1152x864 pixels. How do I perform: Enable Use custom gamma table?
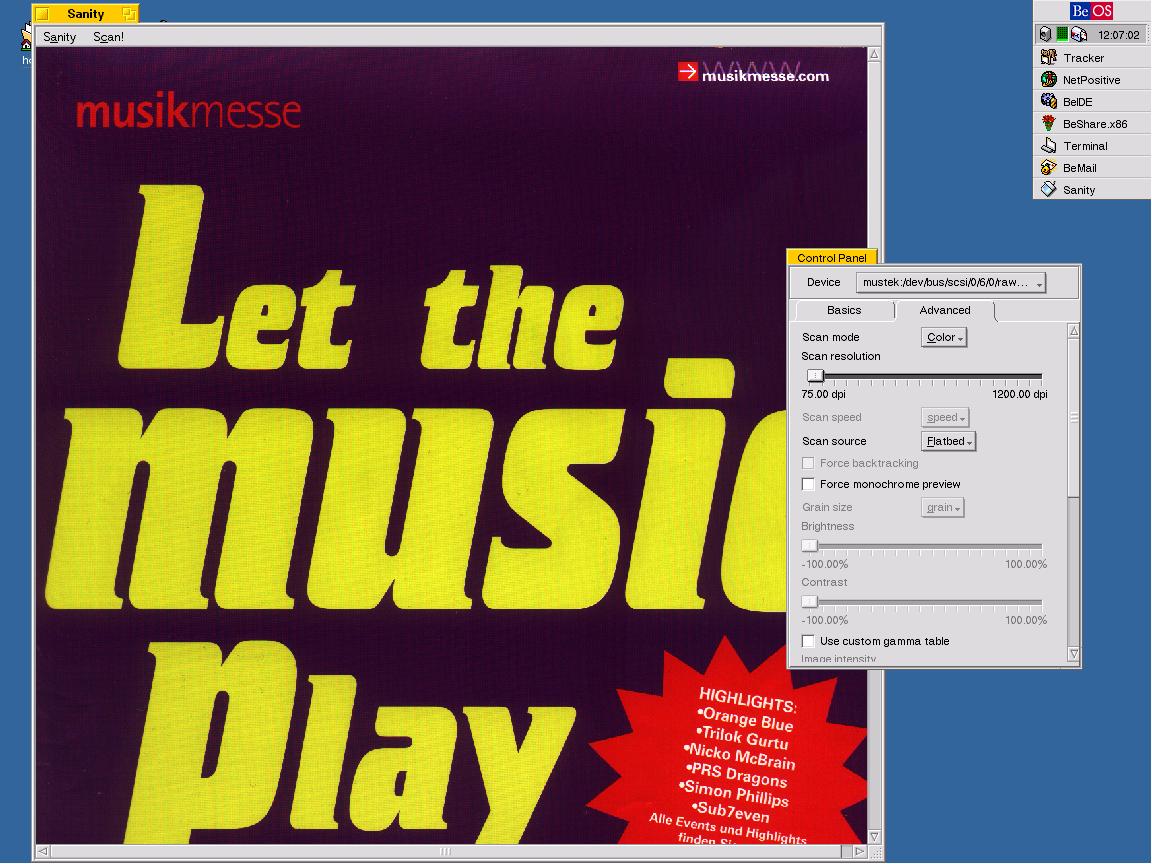[x=809, y=641]
